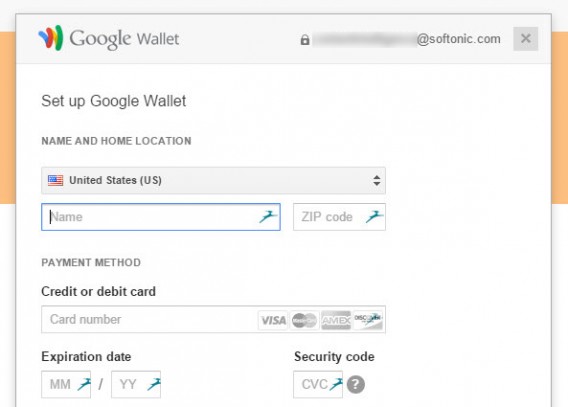
Task: Open the United States (US) country dropdown
Action: [213, 180]
